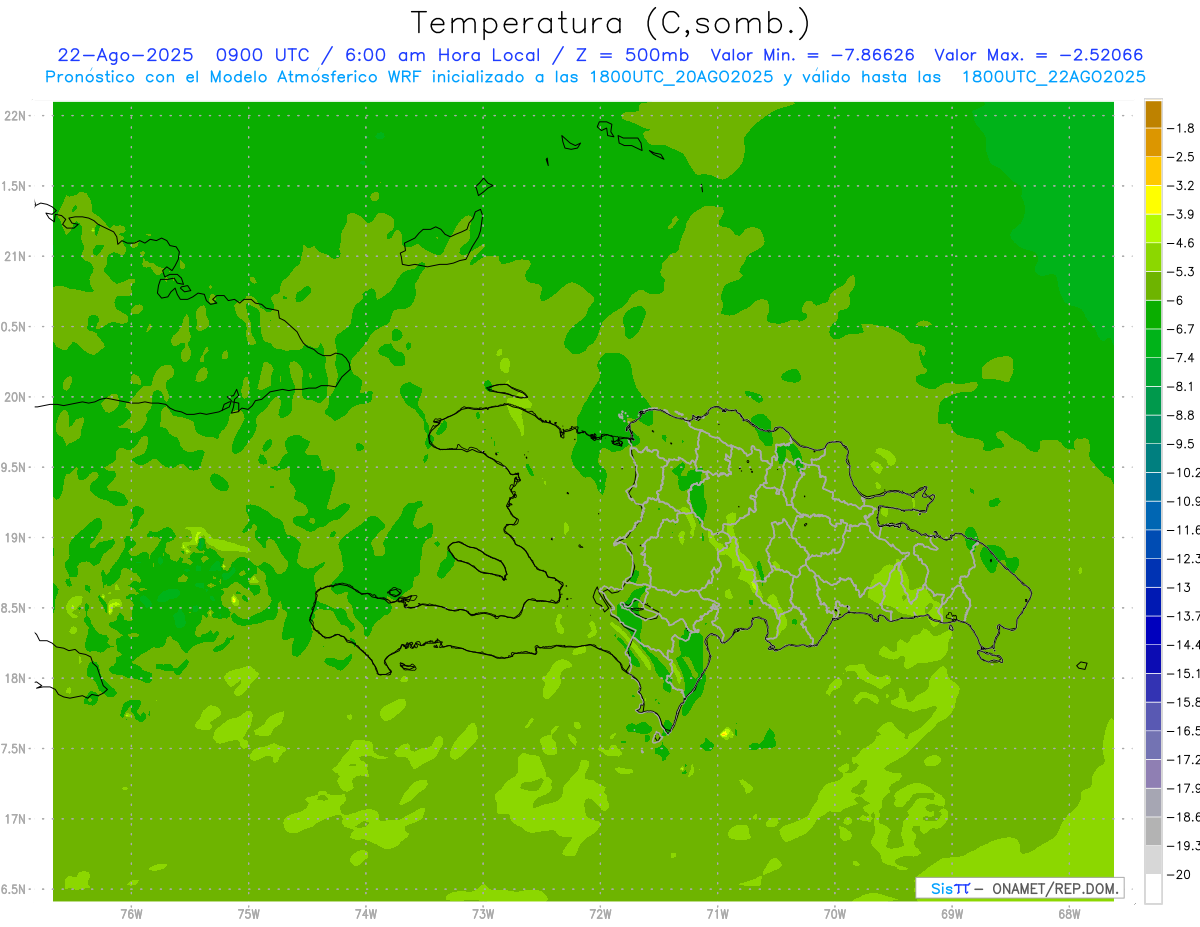Click the "21N" latitude label
This screenshot has width=1200, height=927.
pos(14,256)
